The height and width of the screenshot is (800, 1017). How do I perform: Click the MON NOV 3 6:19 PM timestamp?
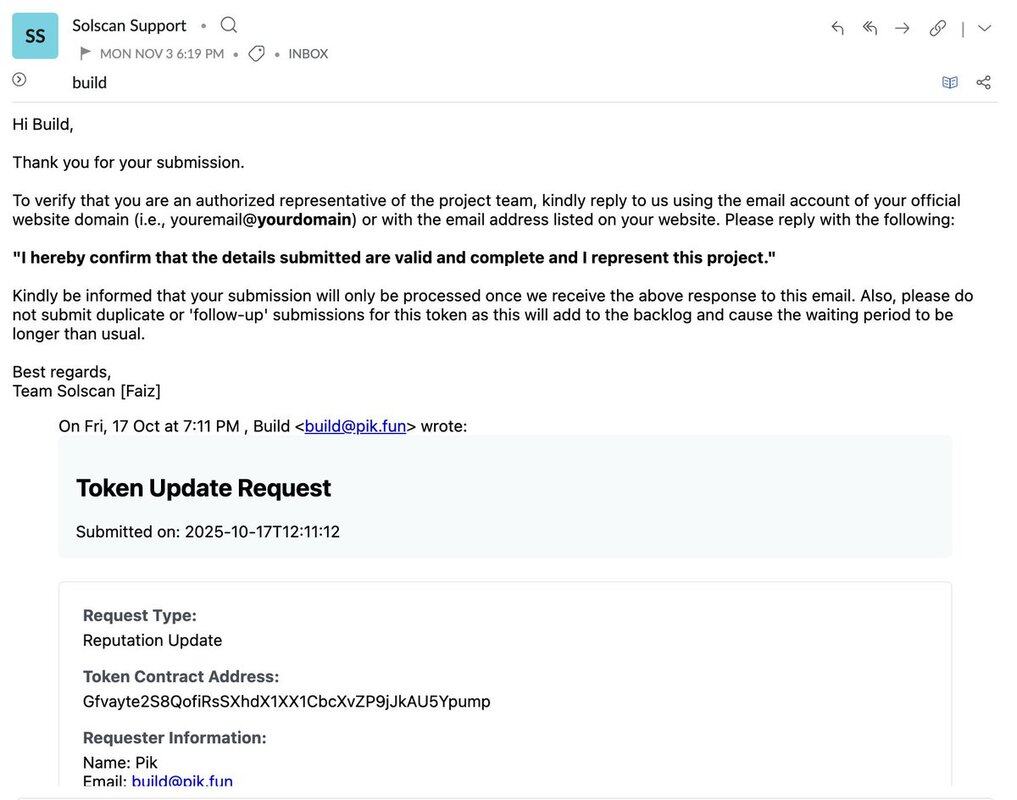161,54
